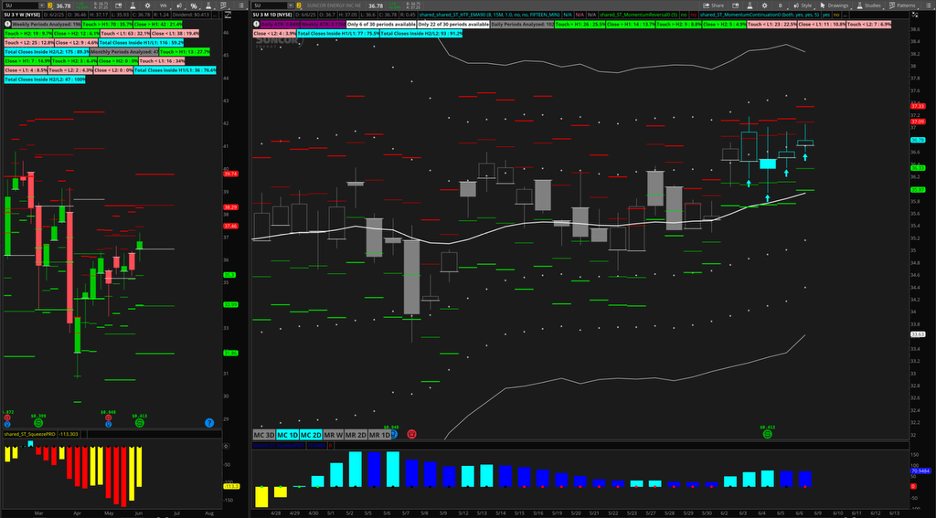This screenshot has width=936, height=518.
Task: Click info icon beside Weekly Periods Analyzed
Action: pyautogui.click(x=6, y=22)
